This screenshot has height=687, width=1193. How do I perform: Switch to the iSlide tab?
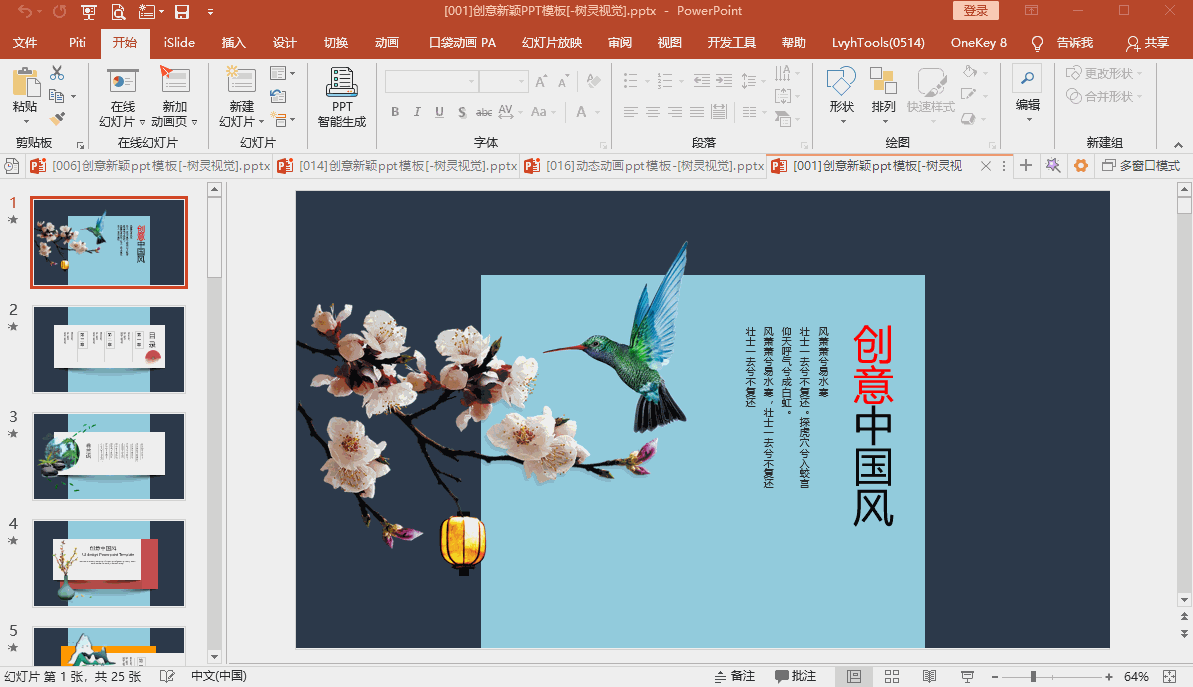click(179, 43)
